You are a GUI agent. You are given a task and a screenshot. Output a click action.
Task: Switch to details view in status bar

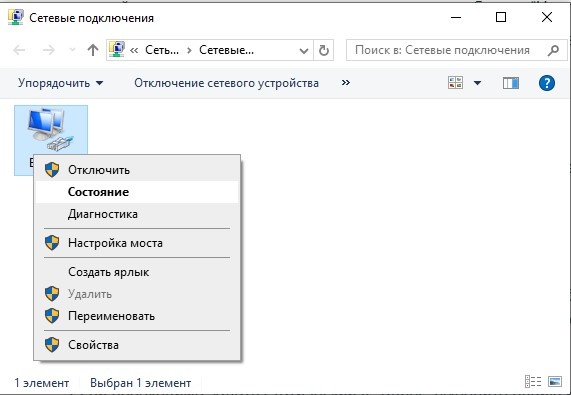point(533,381)
